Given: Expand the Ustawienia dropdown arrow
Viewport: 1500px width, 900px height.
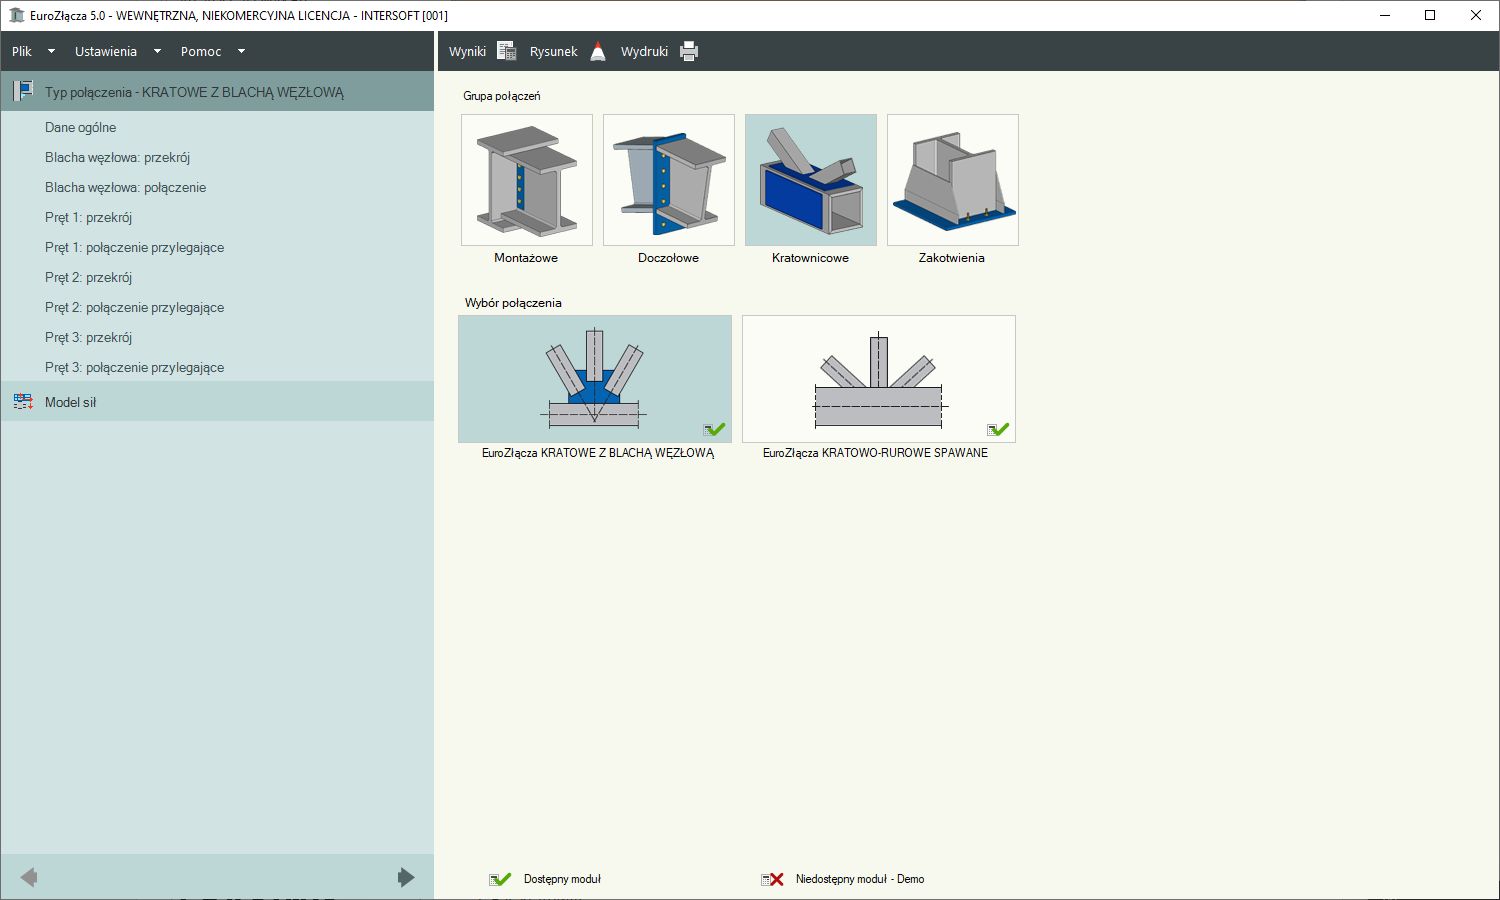Looking at the screenshot, I should coord(157,51).
